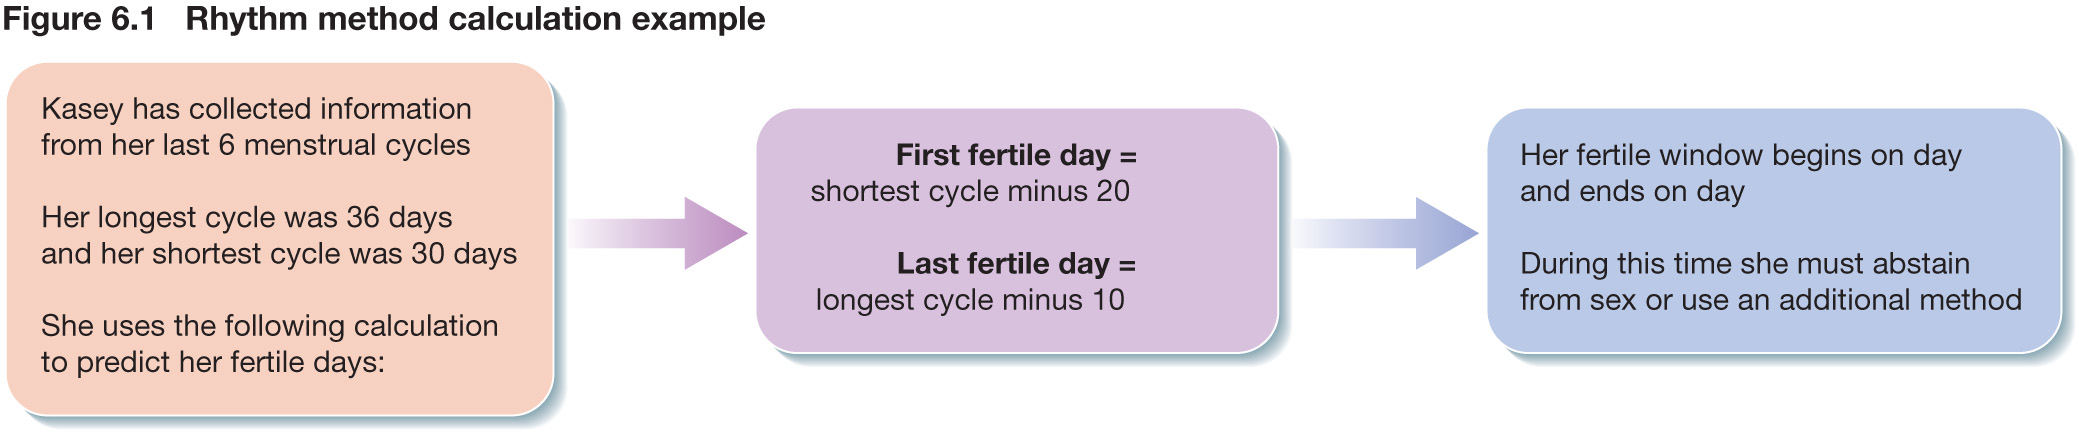Click the purple arrow between boxes

click(x=658, y=233)
